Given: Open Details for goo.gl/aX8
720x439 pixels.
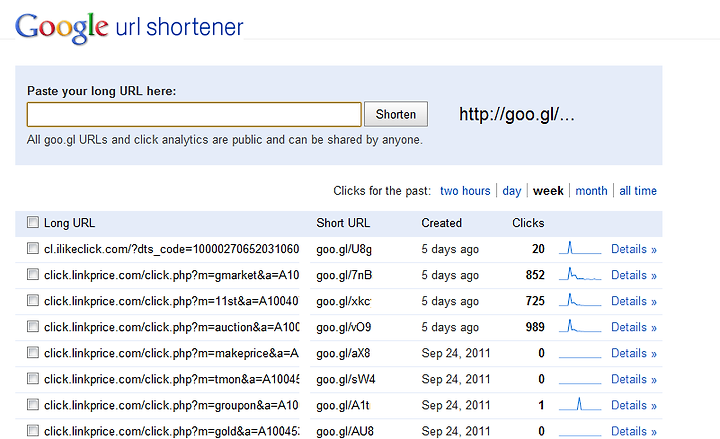Looking at the screenshot, I should (634, 353).
